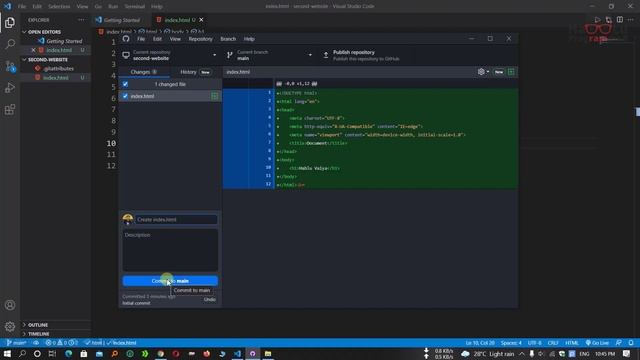Select the Getting Started editor tab
Image resolution: width=640 pixels, height=360 pixels.
coord(122,20)
